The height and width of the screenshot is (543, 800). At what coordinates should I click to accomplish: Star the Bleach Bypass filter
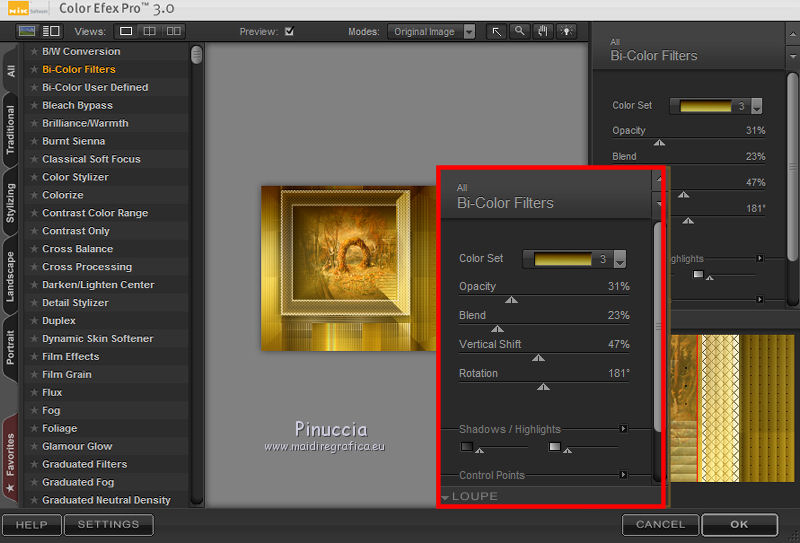click(34, 105)
